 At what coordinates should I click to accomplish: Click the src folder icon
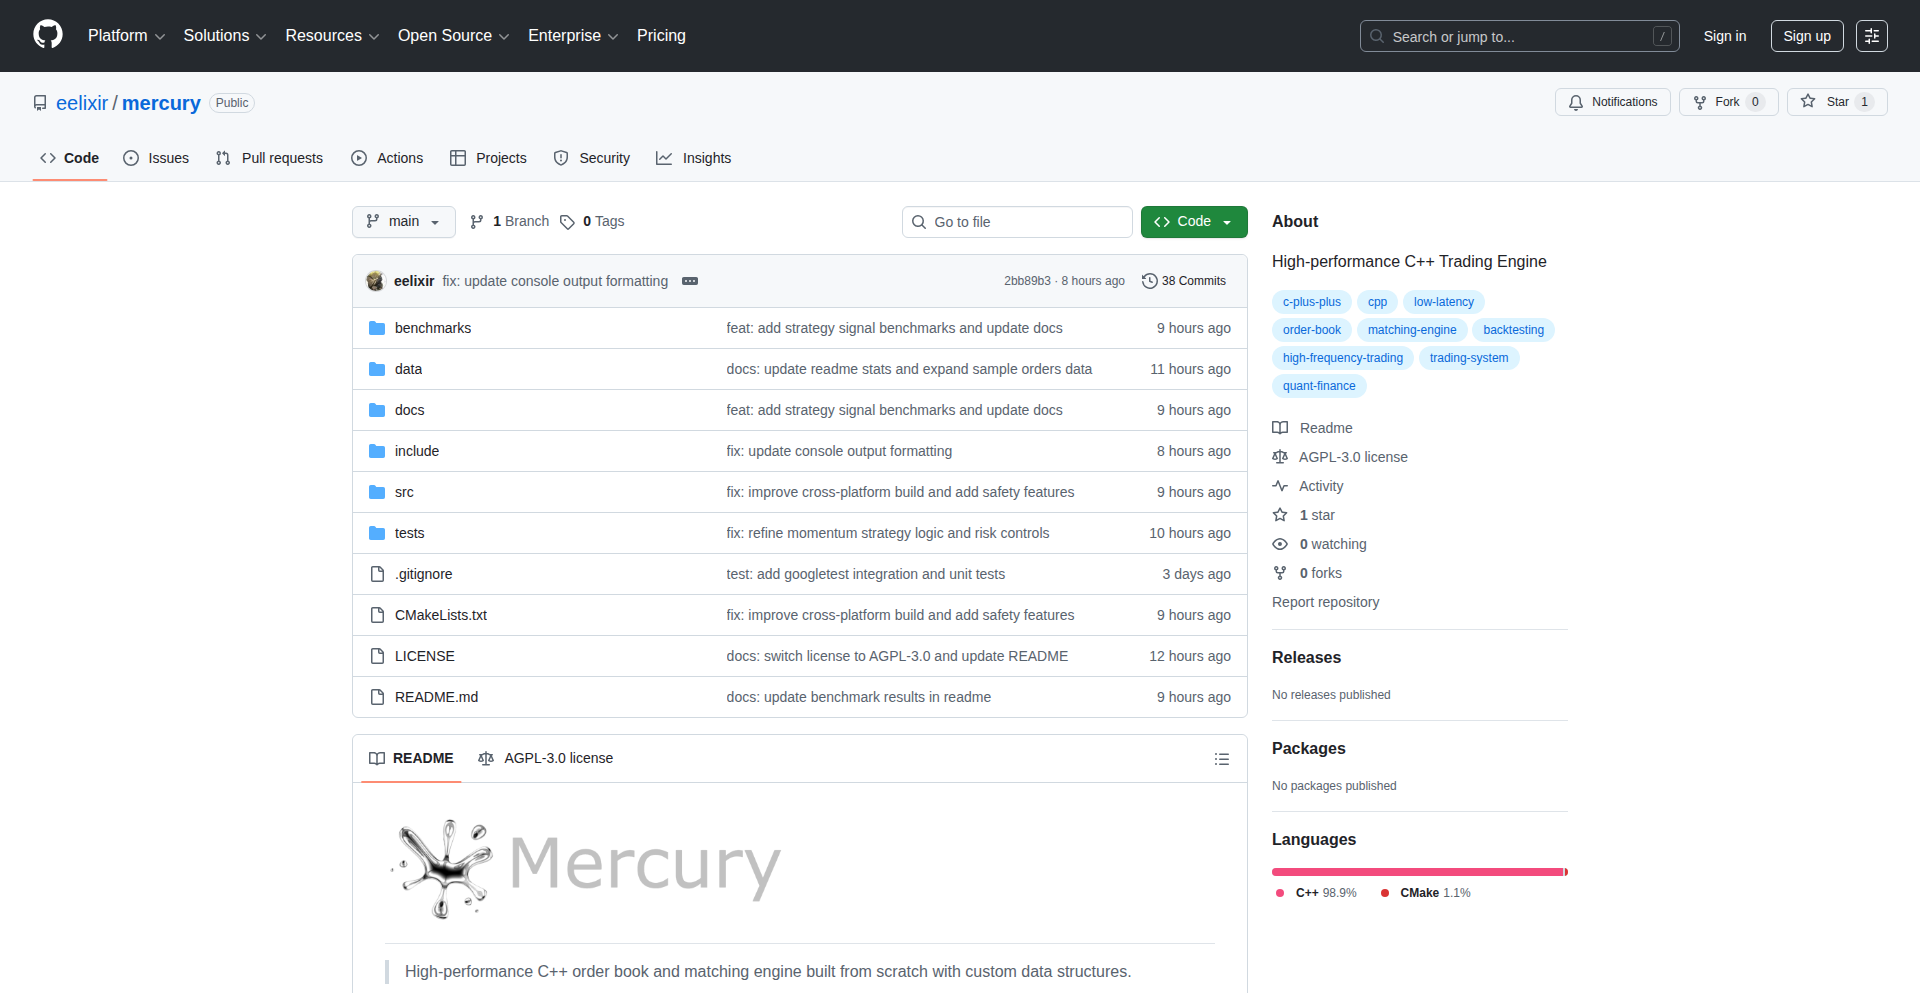[x=377, y=492]
